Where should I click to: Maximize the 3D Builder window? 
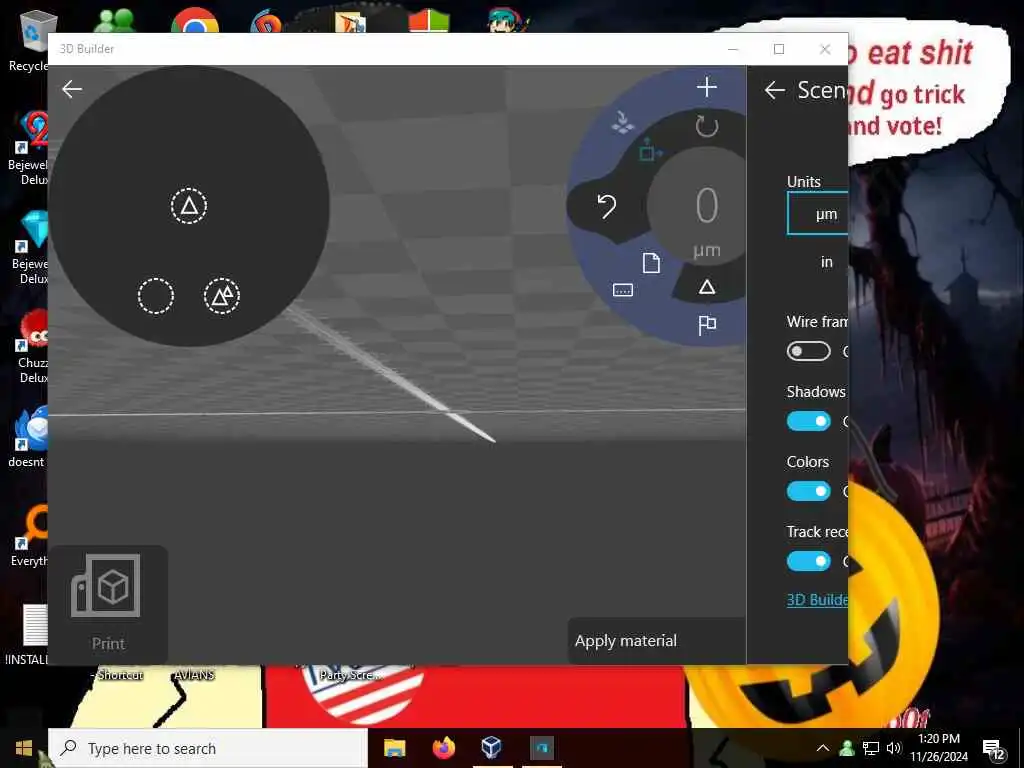[778, 49]
